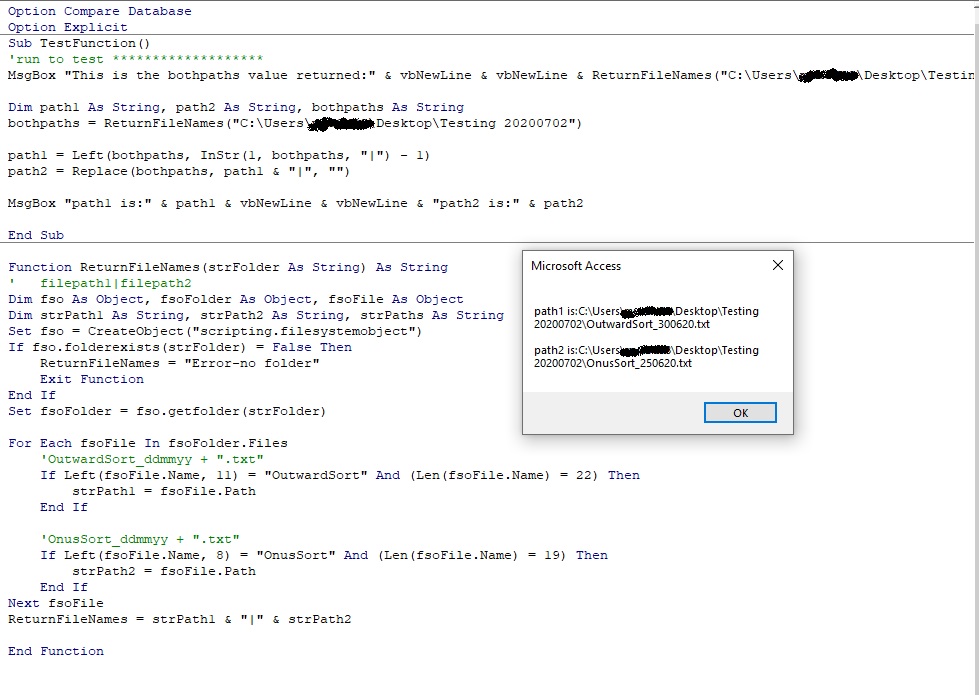Click the 'OutwardSort_ddmmyy' comment line

[152, 459]
